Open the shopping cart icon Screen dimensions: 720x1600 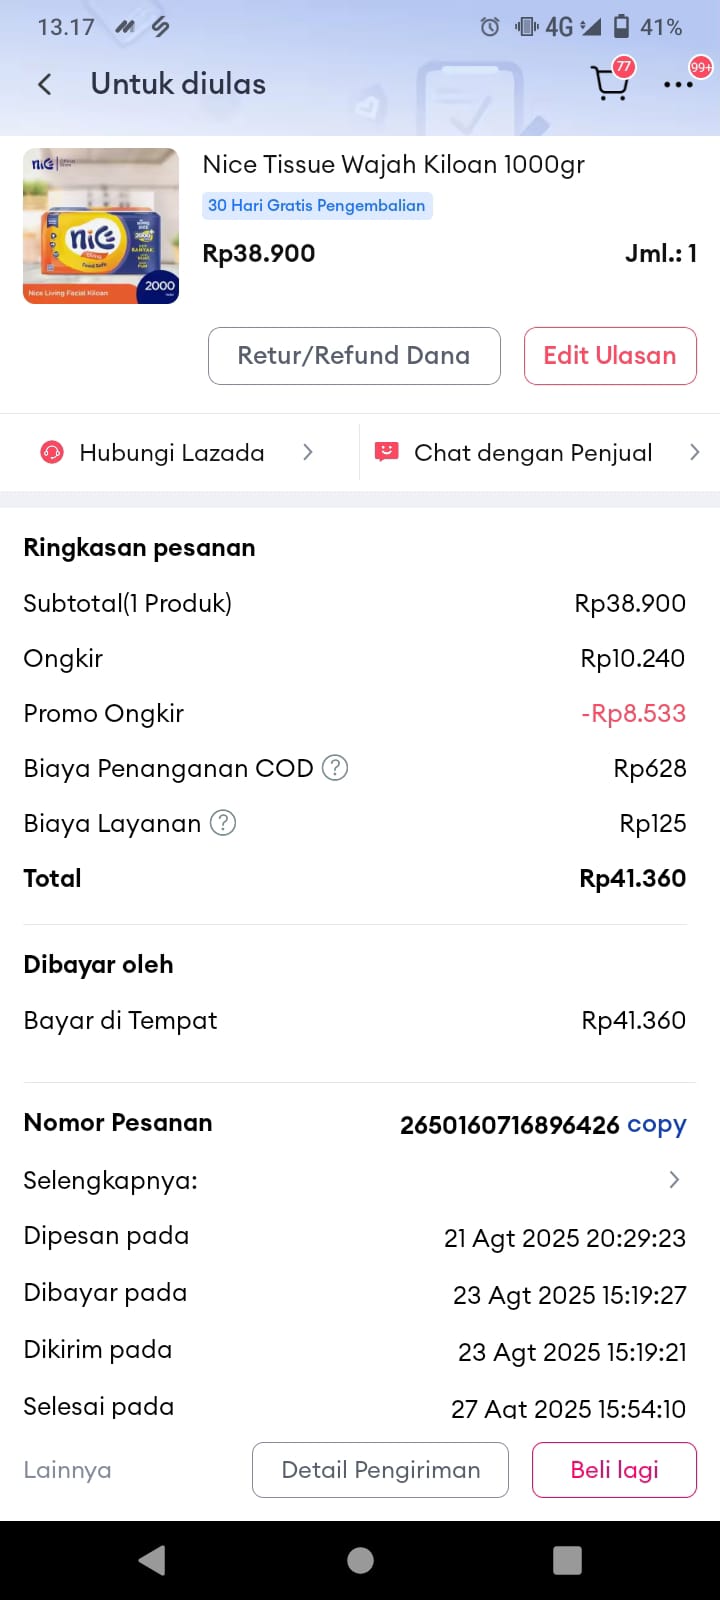(609, 84)
